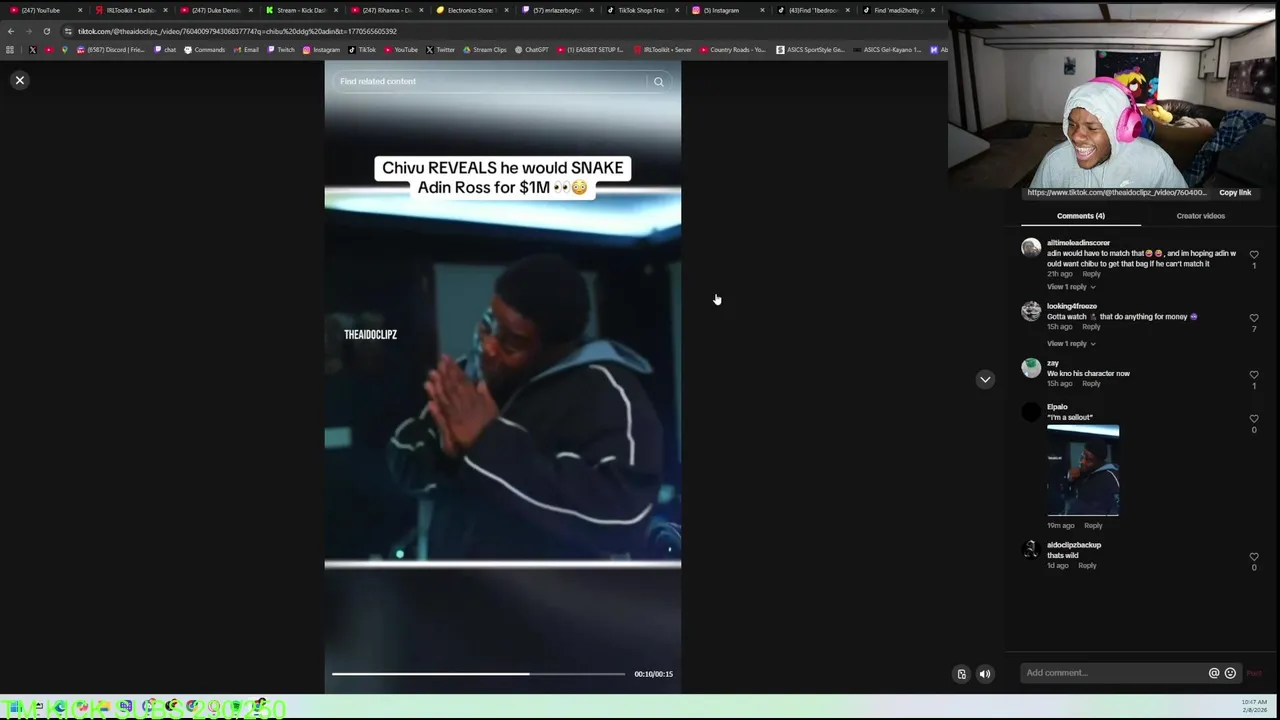
Task: Open the IRLToolkit + Server bookmark
Action: point(662,50)
